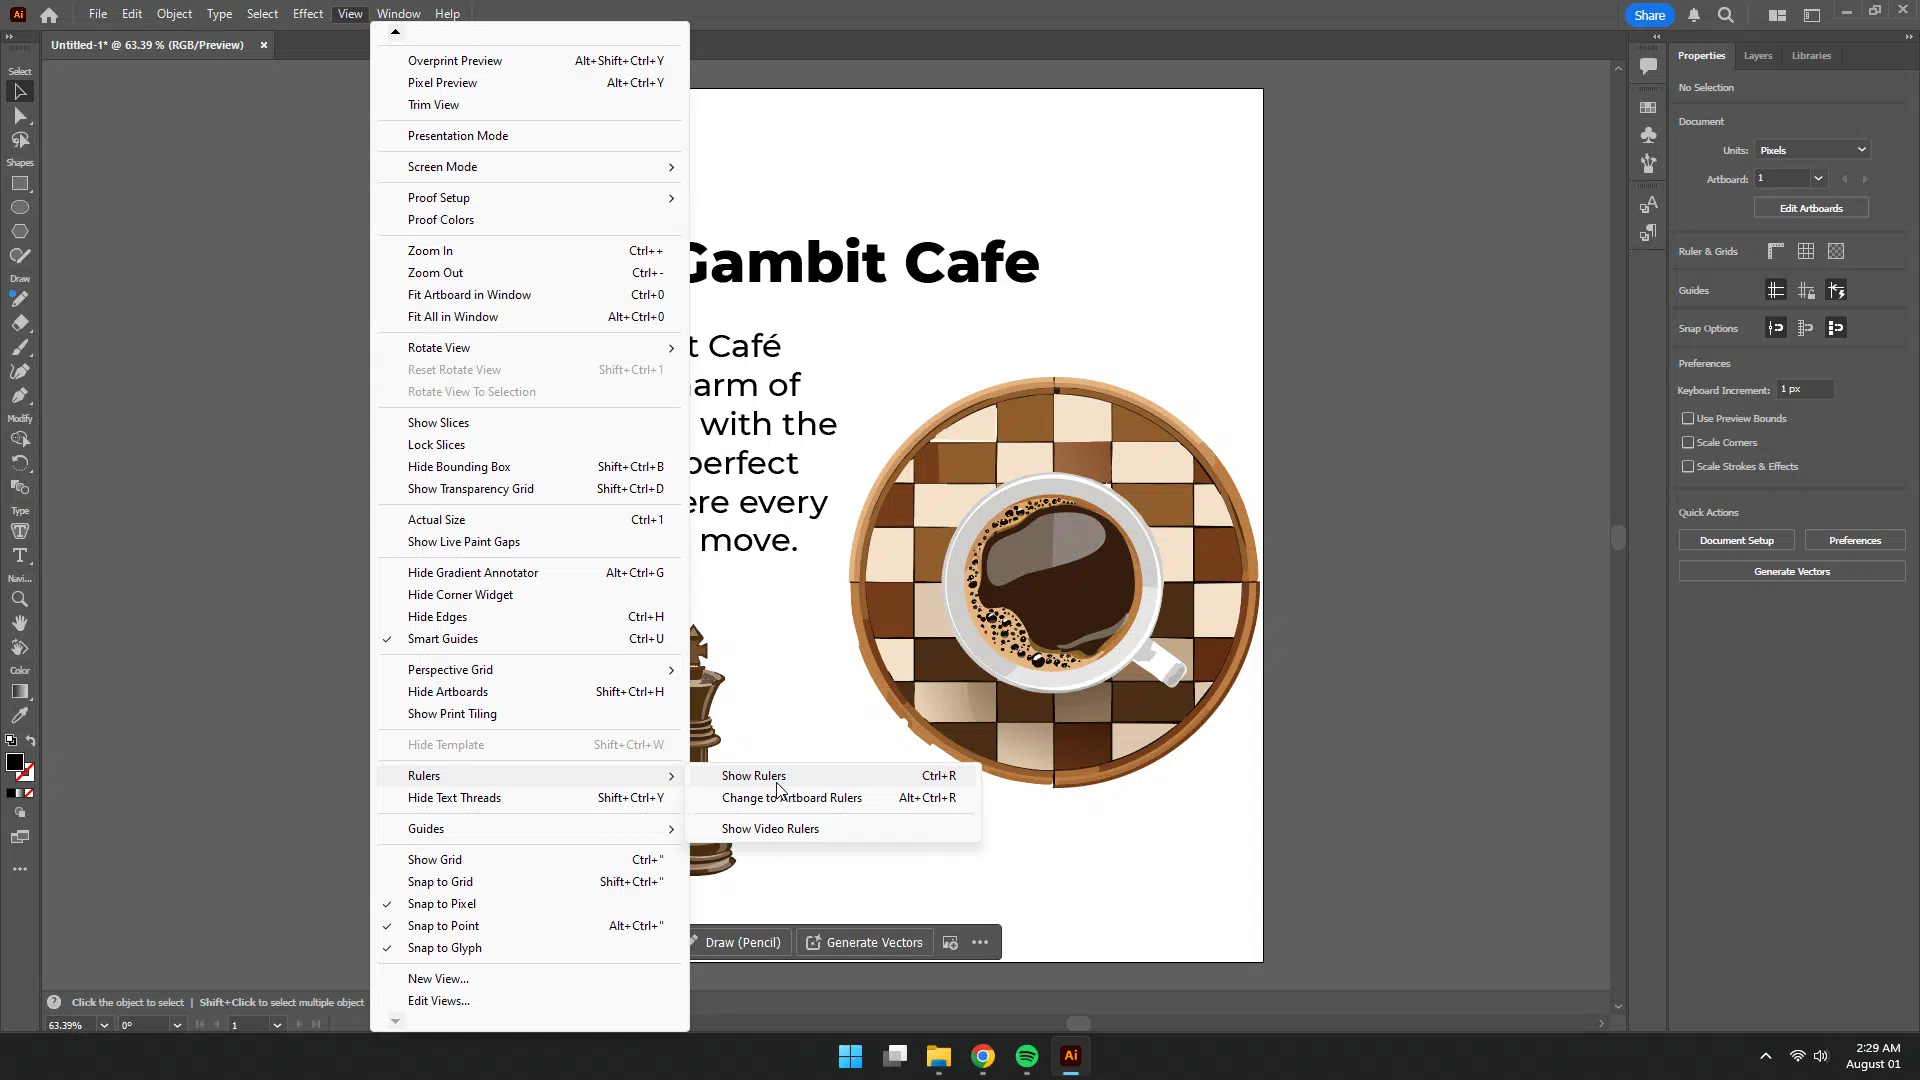This screenshot has width=1920, height=1080.
Task: Enable Scale Strokes & Effects checkbox
Action: [x=1688, y=467]
